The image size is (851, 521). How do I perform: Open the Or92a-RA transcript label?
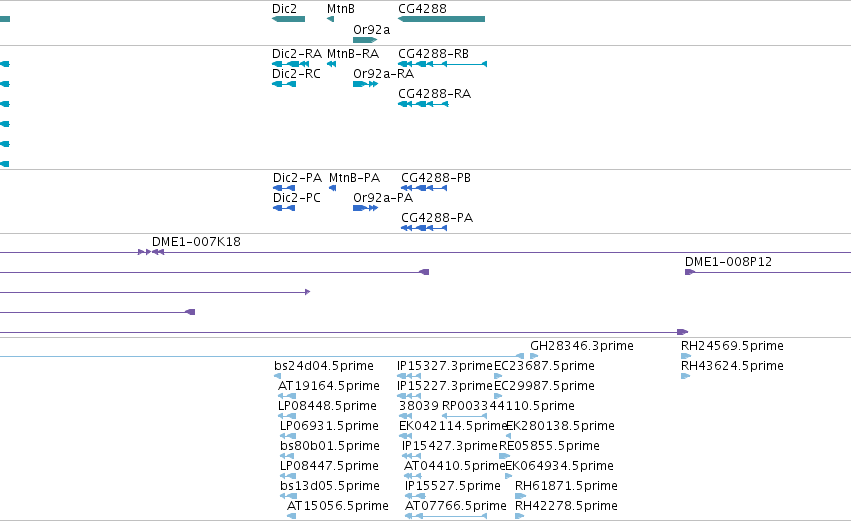click(383, 74)
